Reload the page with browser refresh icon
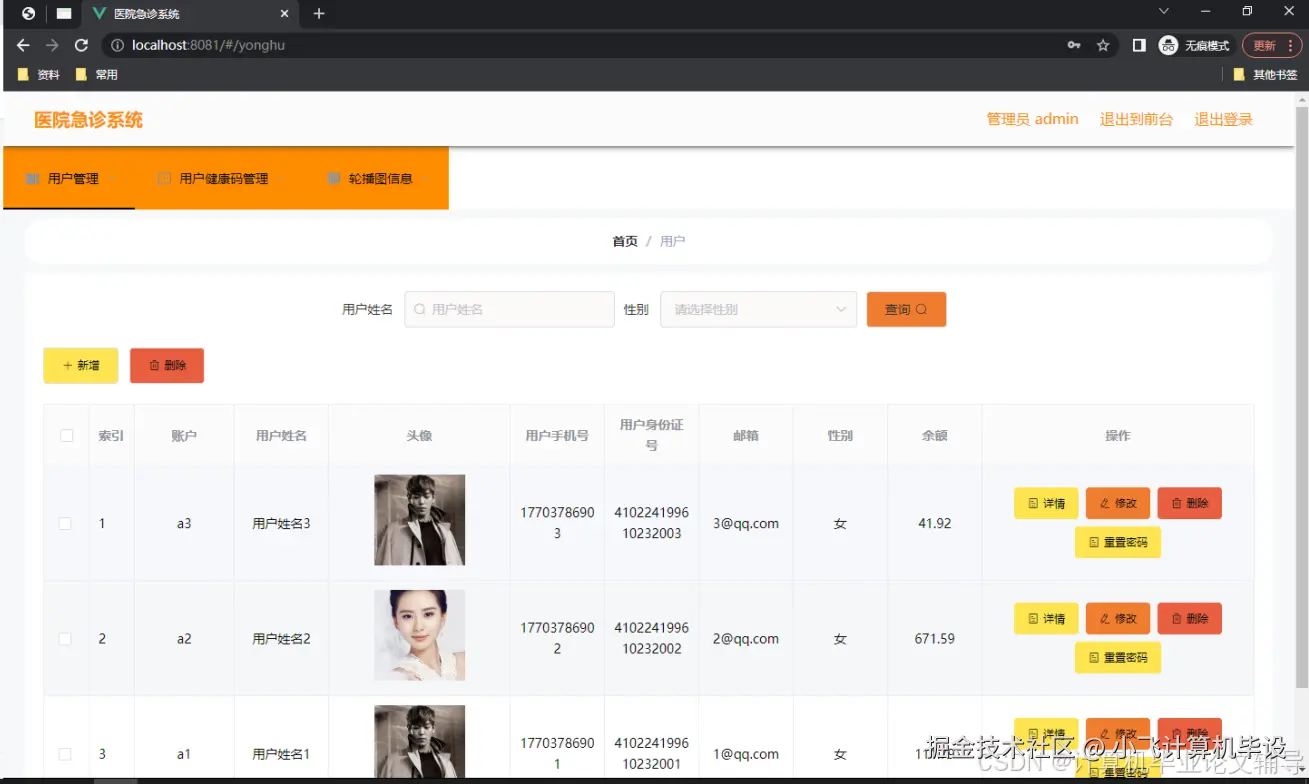The image size is (1309, 784). (82, 45)
